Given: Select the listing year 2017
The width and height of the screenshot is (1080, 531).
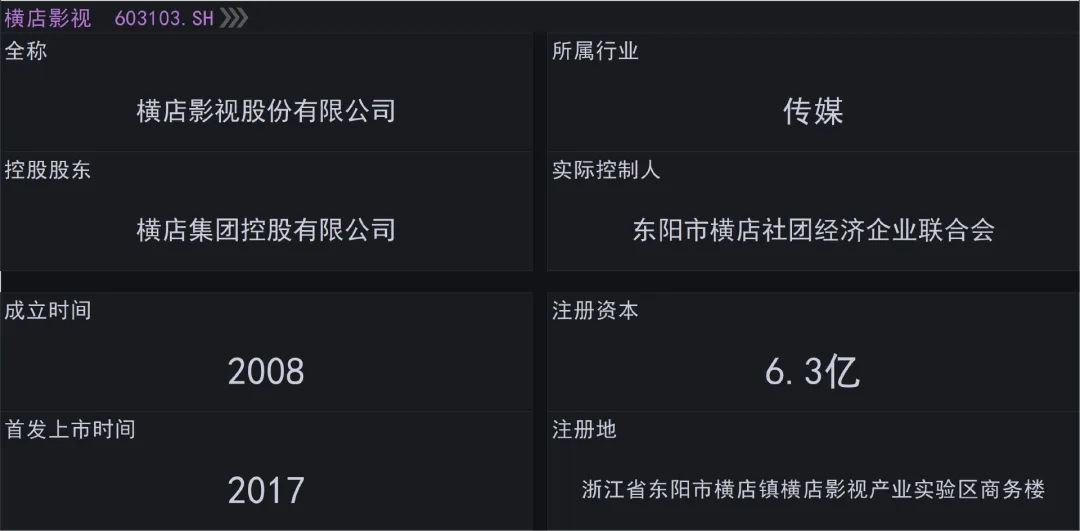Looking at the screenshot, I should point(266,491).
